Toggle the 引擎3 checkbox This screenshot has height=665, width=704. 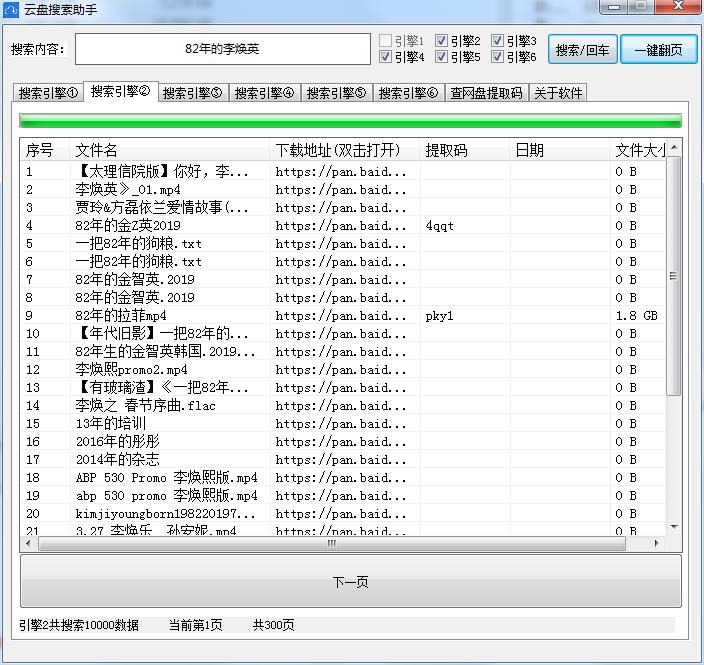497,40
